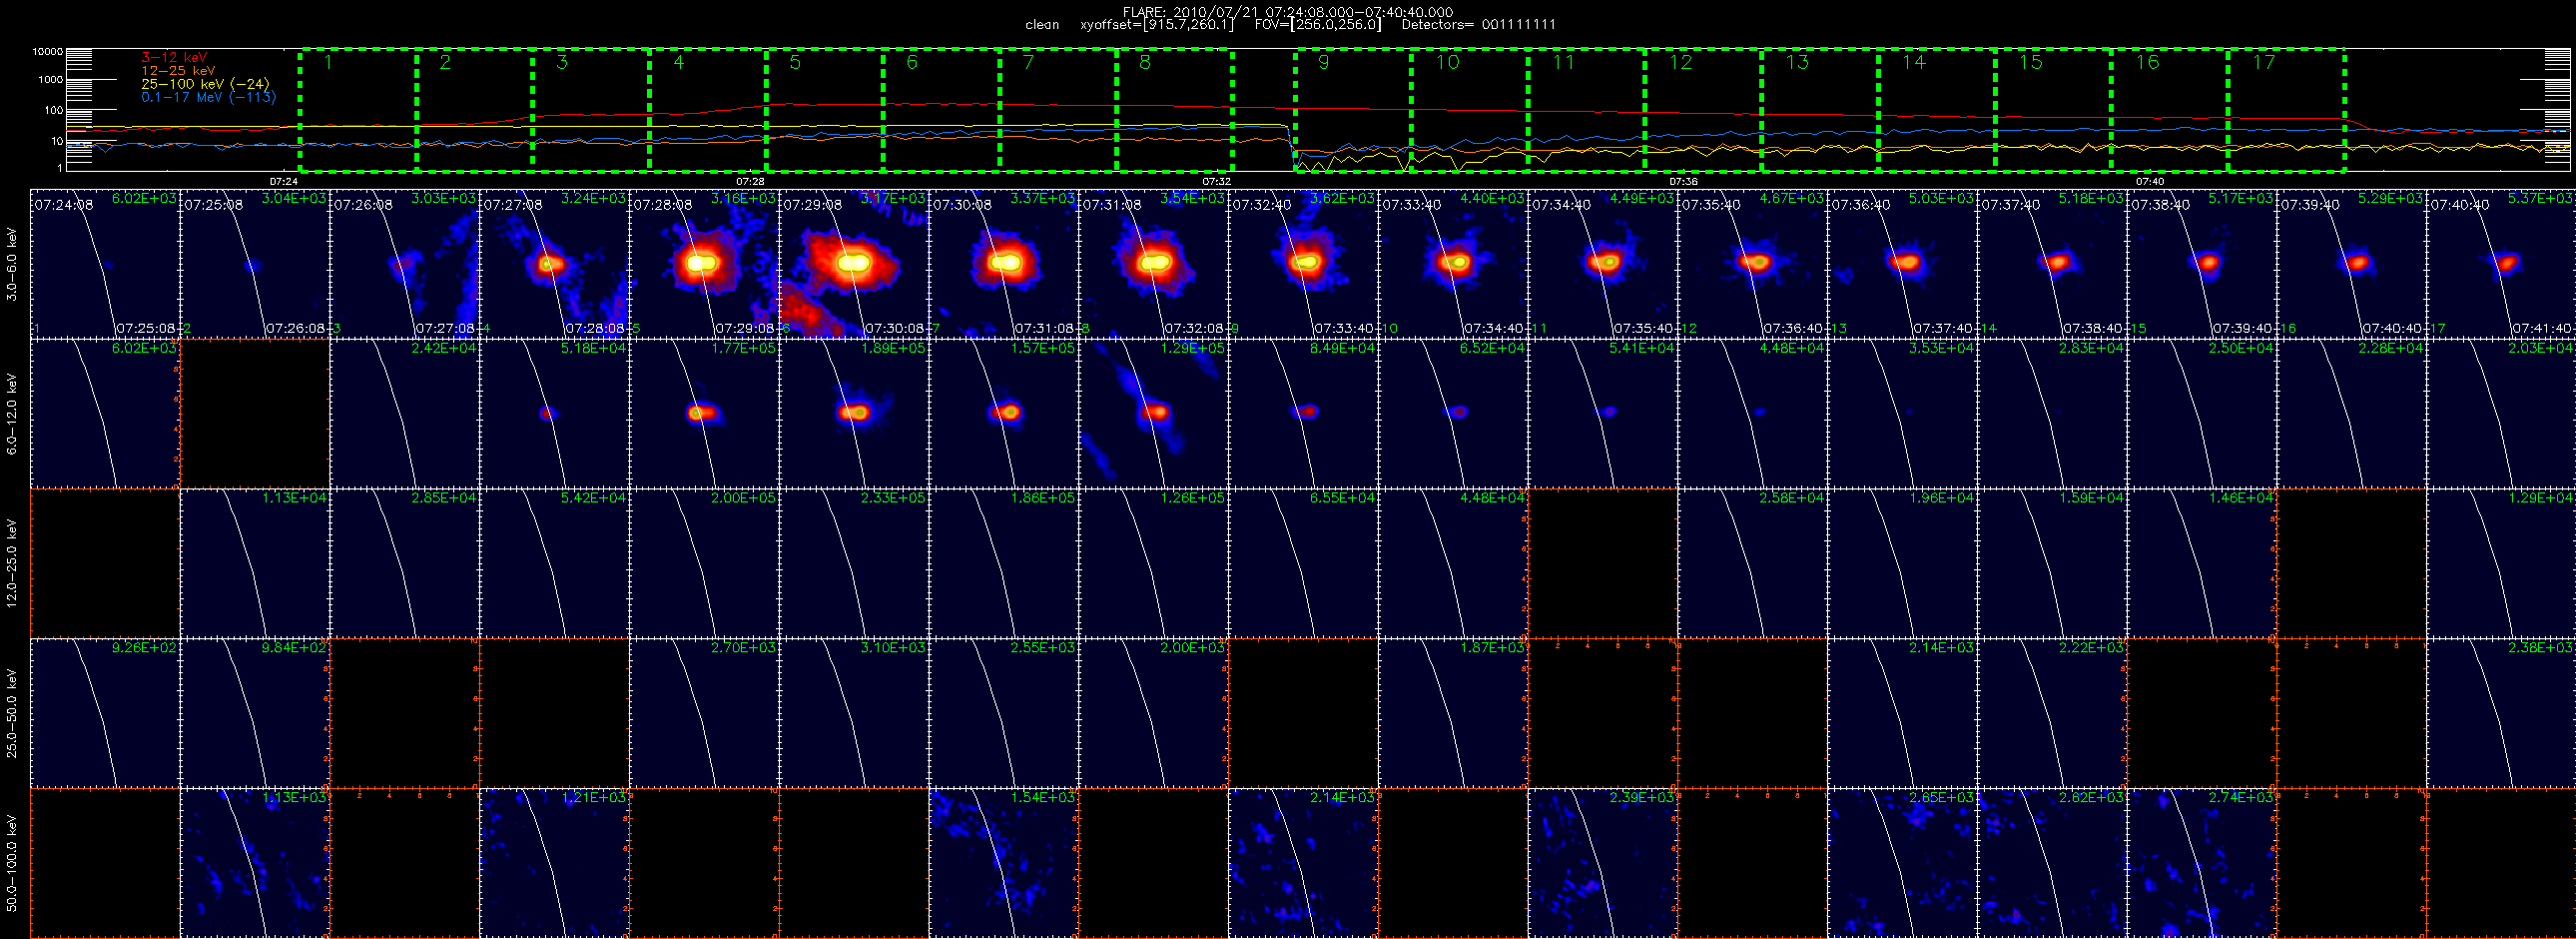2576x939 pixels.
Task: Click the "50.0-100.0 keV" row label
Action: 12,863
